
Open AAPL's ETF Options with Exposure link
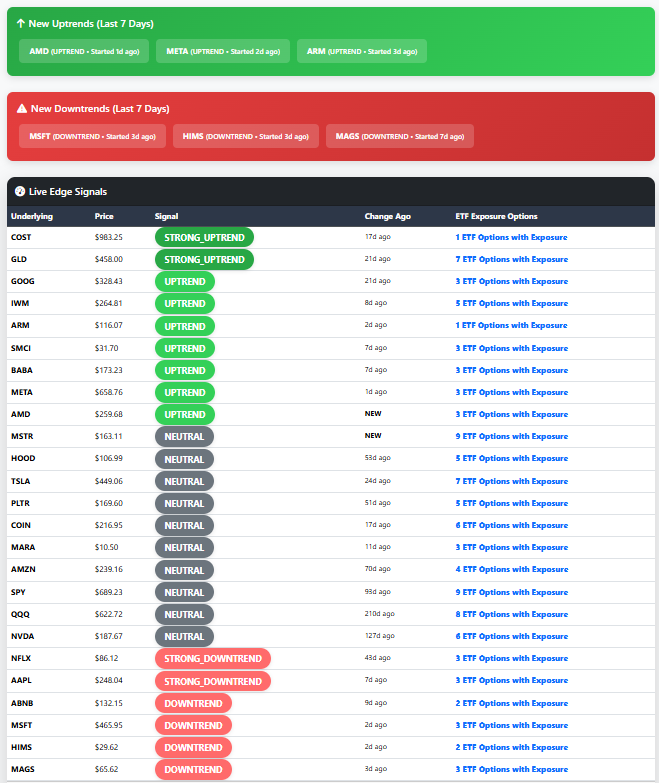[x=512, y=680]
